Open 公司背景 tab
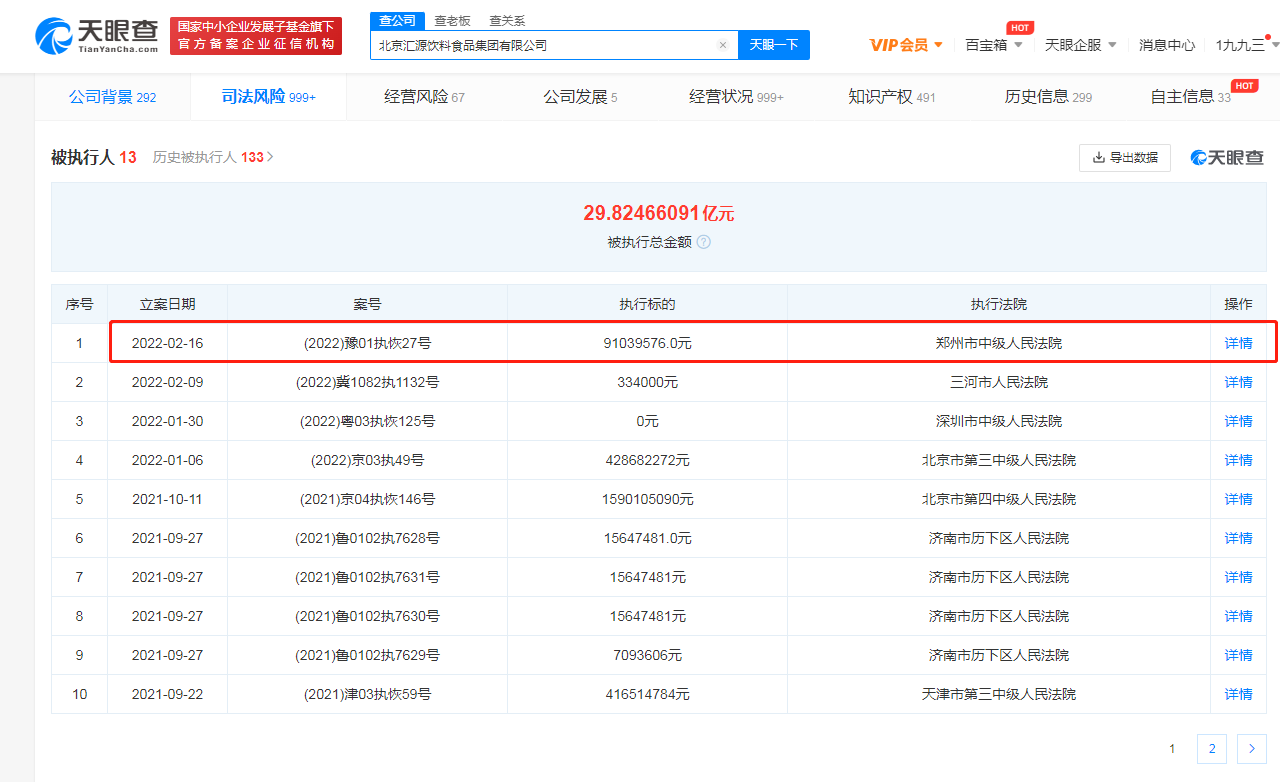The width and height of the screenshot is (1280, 782). [112, 97]
